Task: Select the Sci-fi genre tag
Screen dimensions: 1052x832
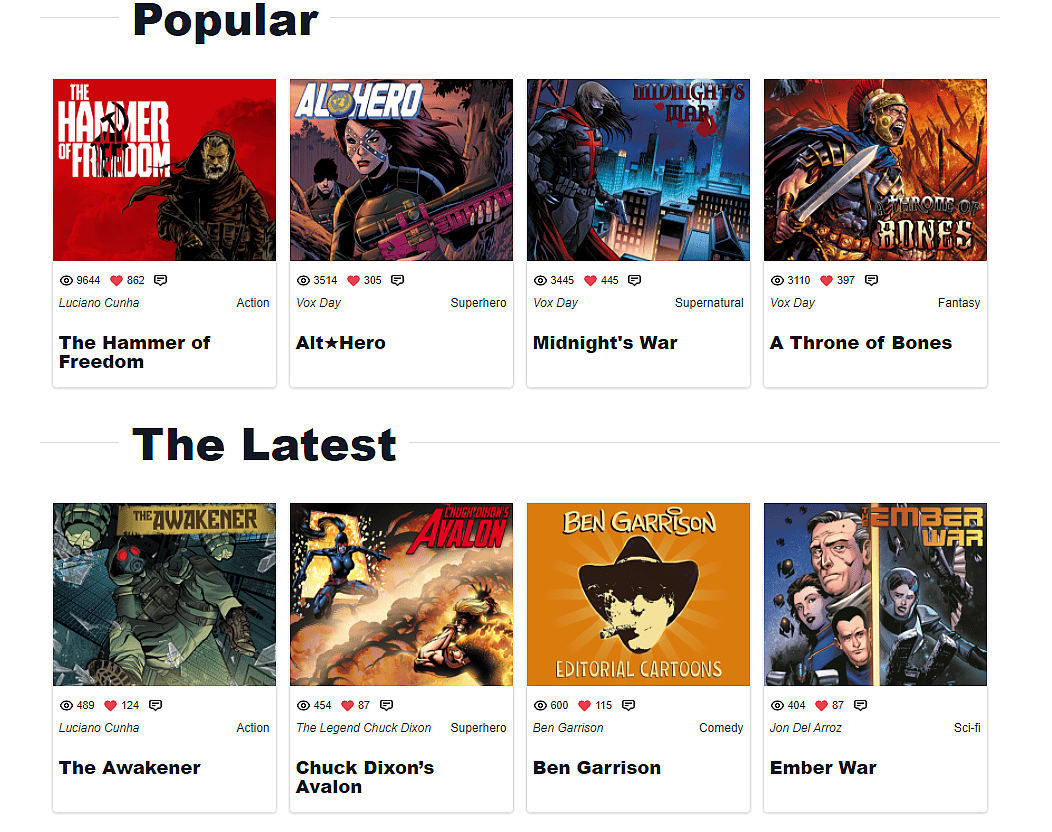Action: coord(967,727)
